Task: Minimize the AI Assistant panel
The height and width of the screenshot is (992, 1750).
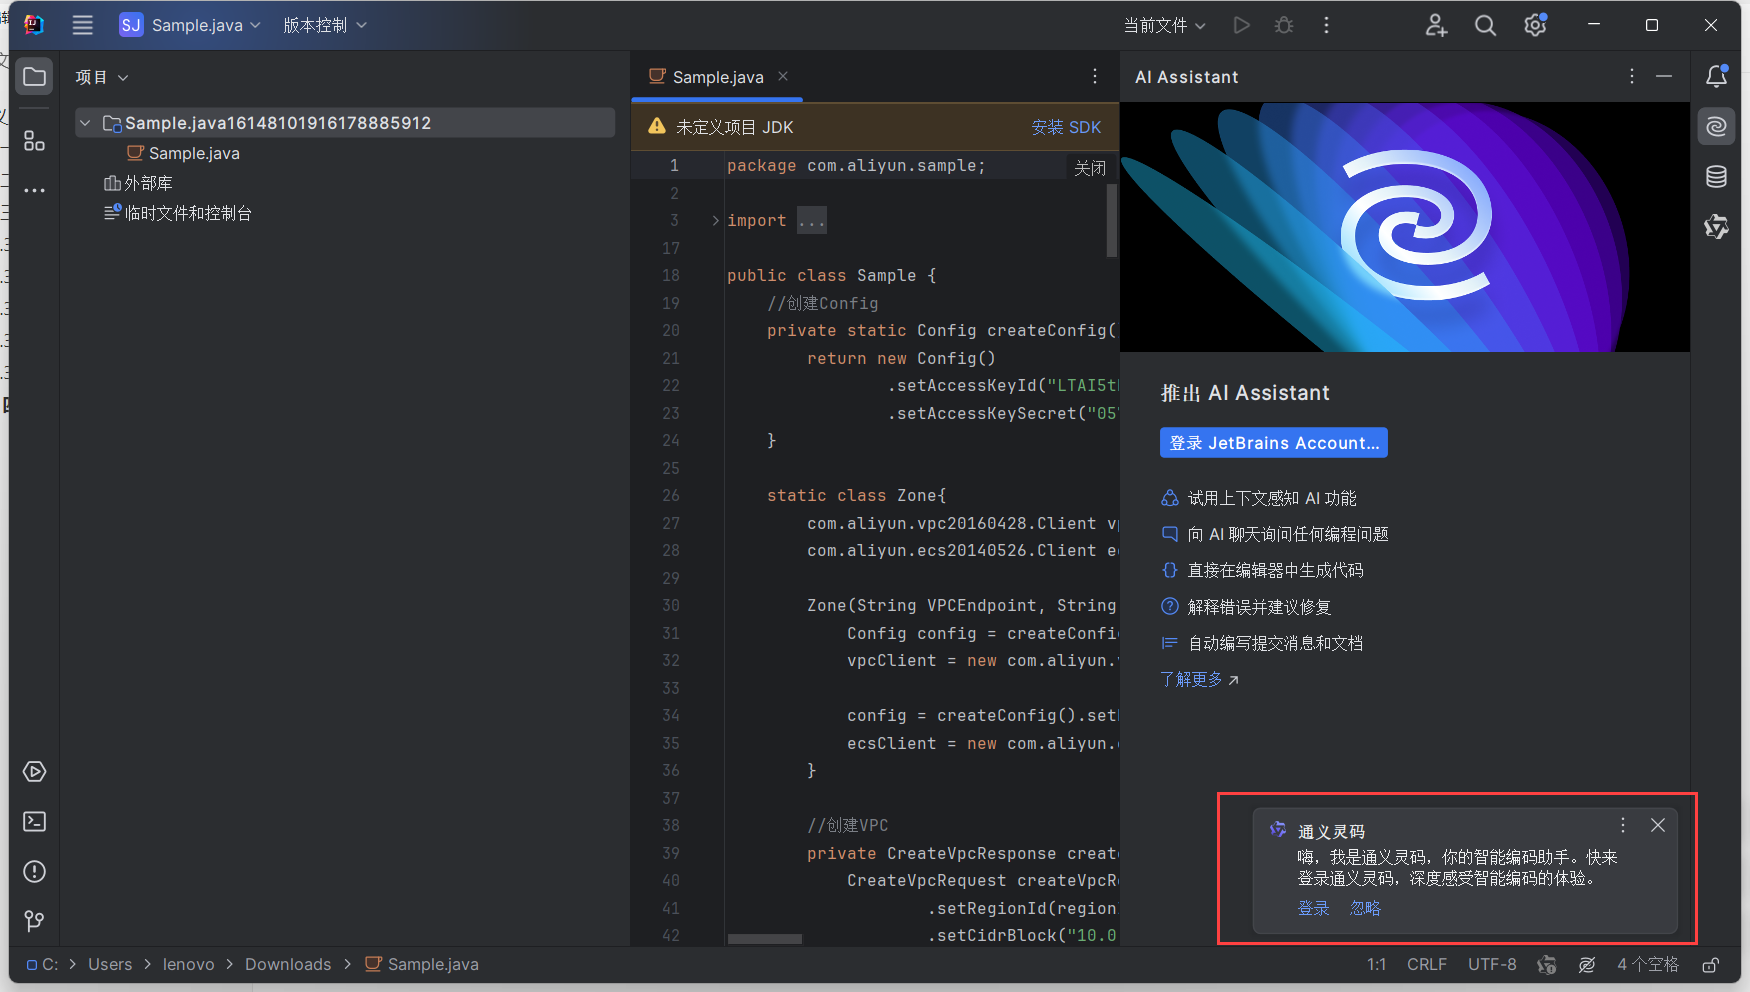Action: [x=1664, y=77]
